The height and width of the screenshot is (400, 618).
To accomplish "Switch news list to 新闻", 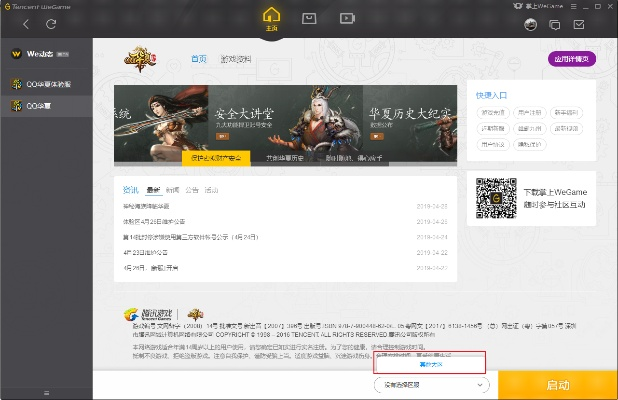I will 173,190.
